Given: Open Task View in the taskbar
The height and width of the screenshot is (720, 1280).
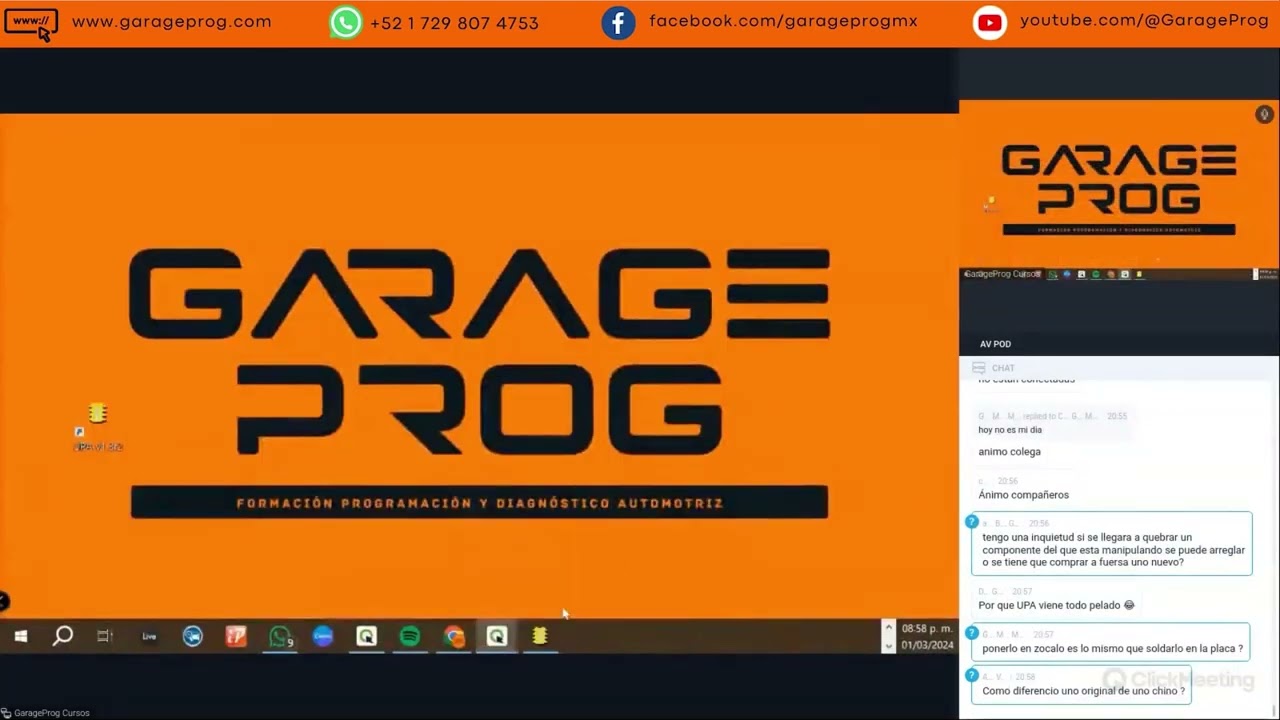Looking at the screenshot, I should (105, 636).
